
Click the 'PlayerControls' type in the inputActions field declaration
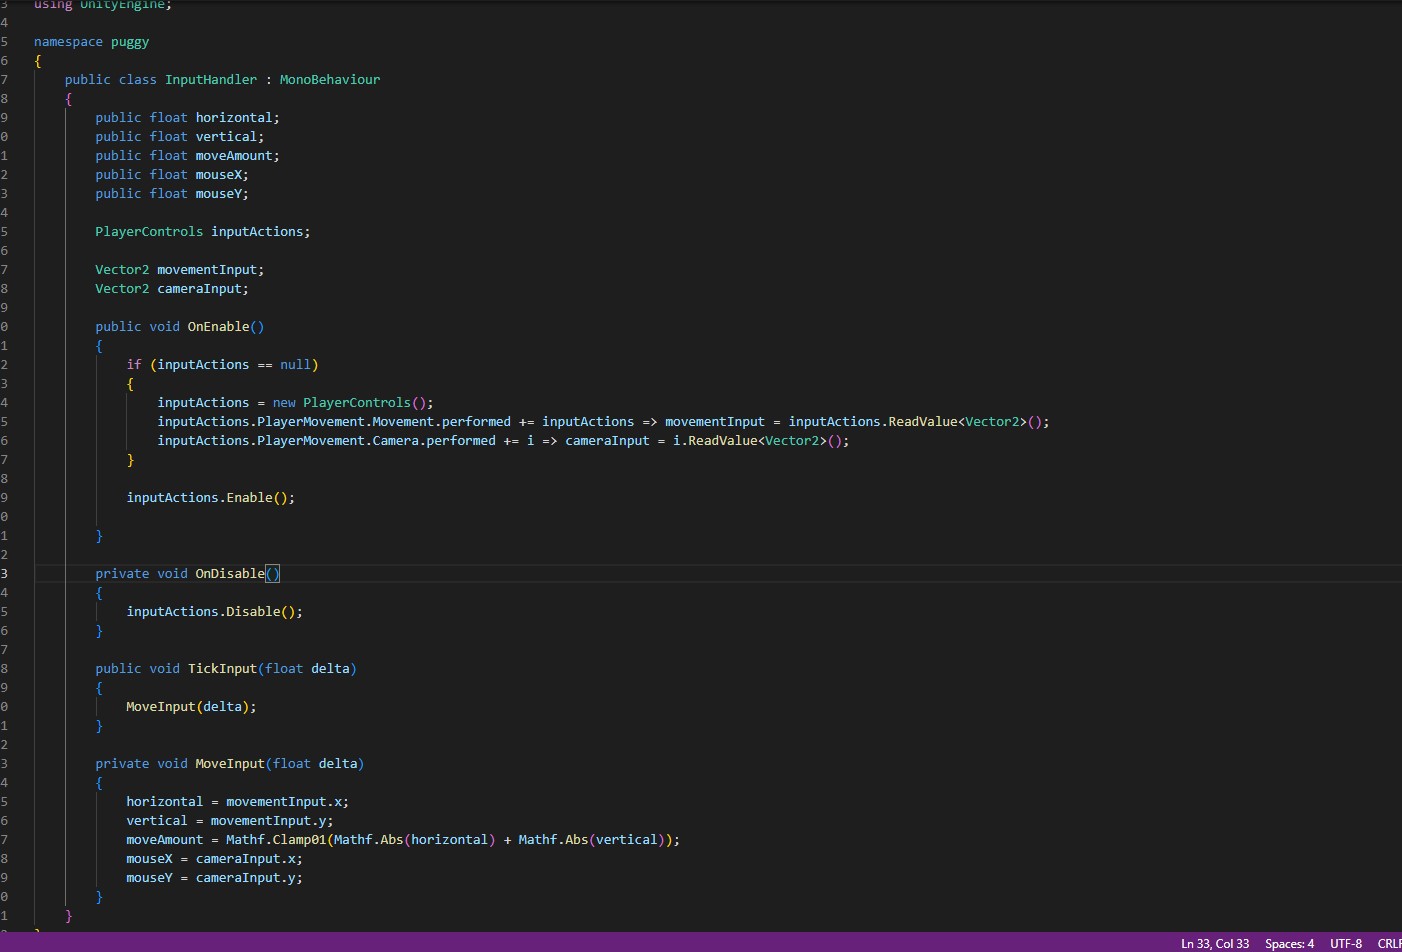coord(149,232)
